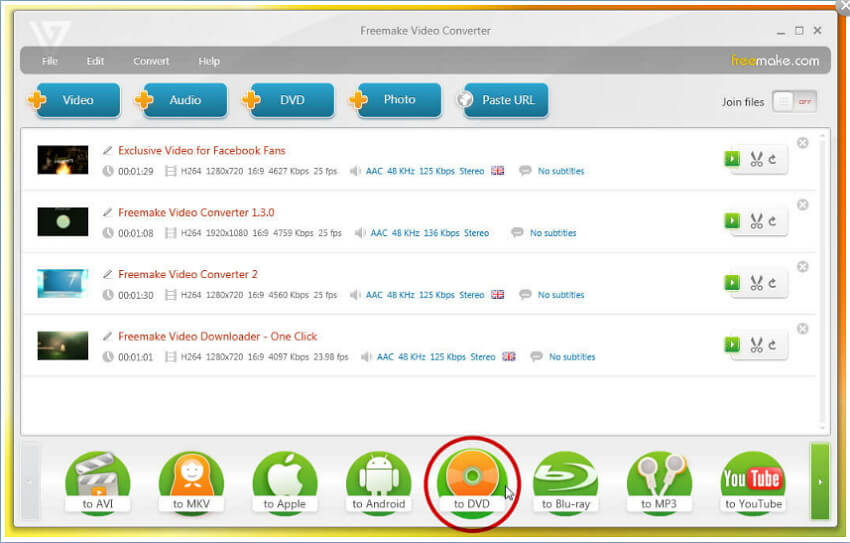
Task: Choose the to Android conversion icon
Action: pyautogui.click(x=378, y=482)
